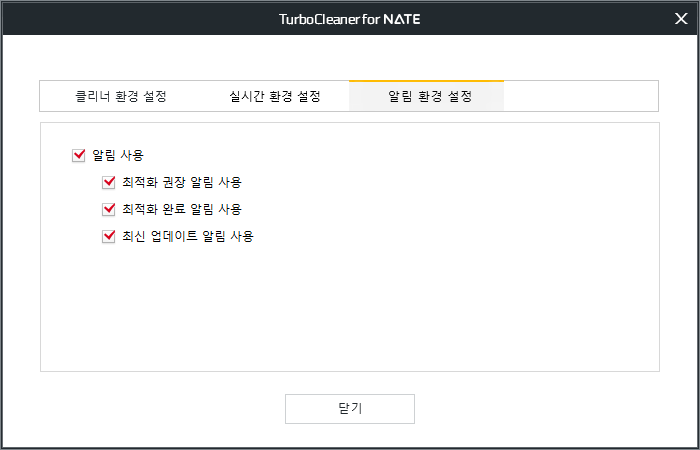Click the 닫기 button
This screenshot has width=700, height=450.
pos(350,408)
